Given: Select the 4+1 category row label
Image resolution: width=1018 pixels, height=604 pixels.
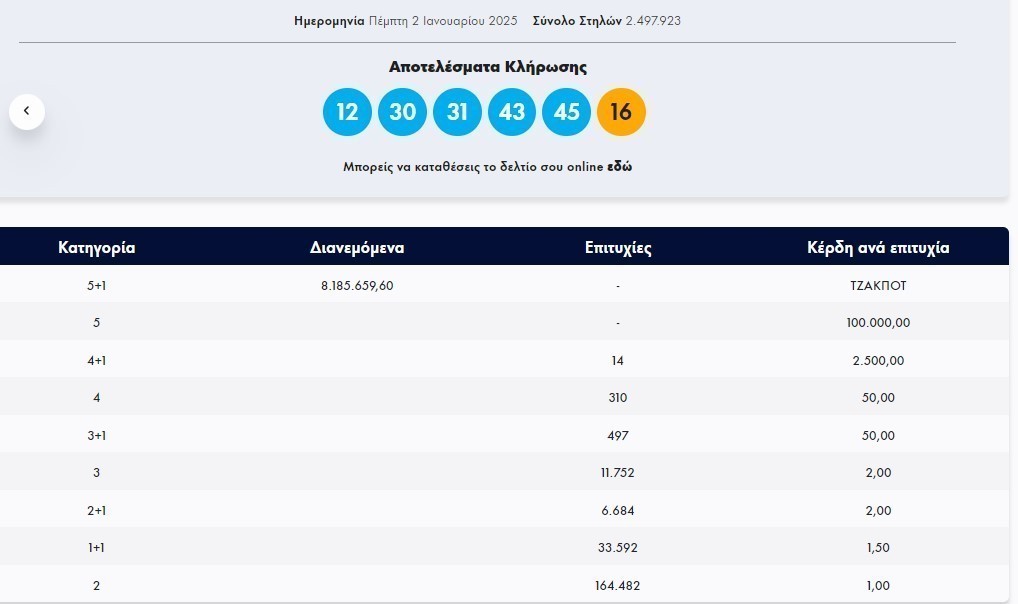Looking at the screenshot, I should pos(97,360).
